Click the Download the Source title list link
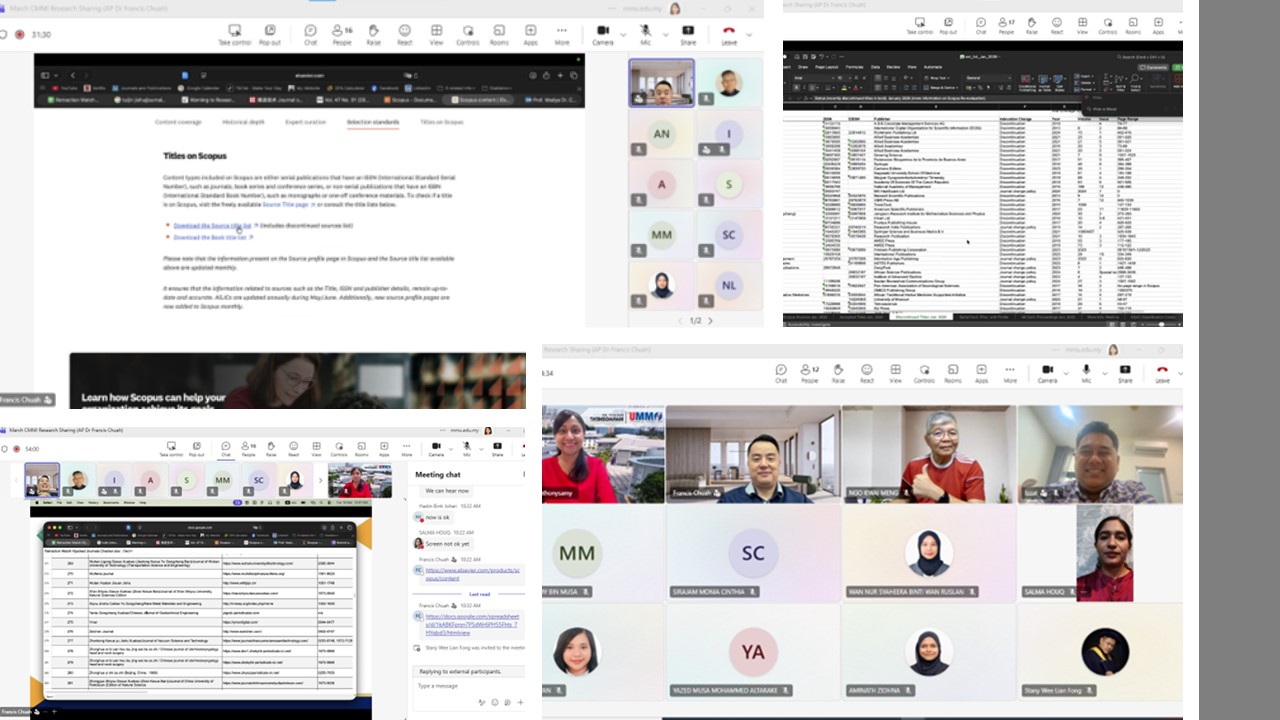 pos(212,226)
